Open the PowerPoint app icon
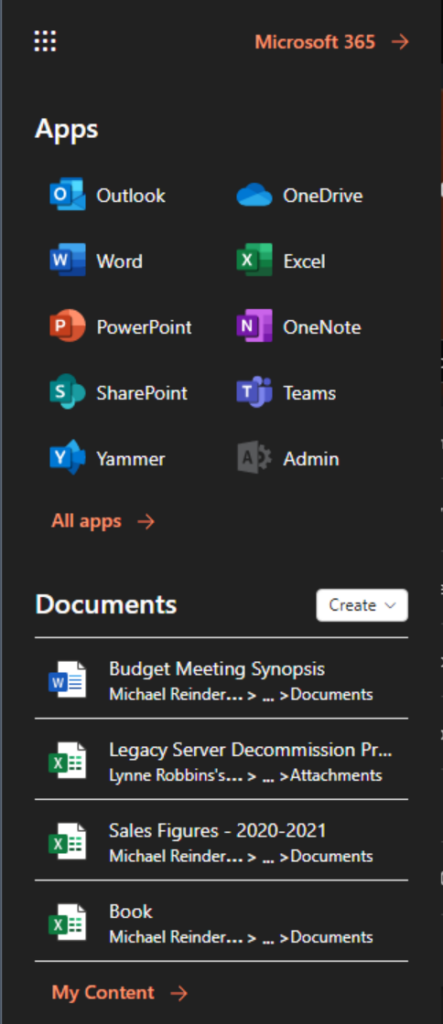This screenshot has height=1024, width=443. click(67, 327)
